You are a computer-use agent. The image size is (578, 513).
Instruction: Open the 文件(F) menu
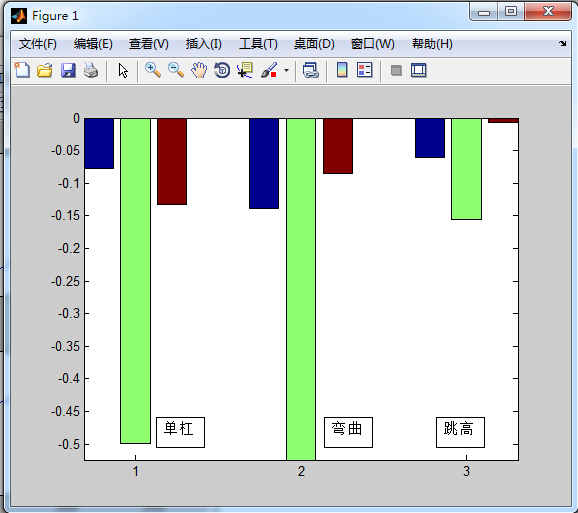click(x=38, y=44)
